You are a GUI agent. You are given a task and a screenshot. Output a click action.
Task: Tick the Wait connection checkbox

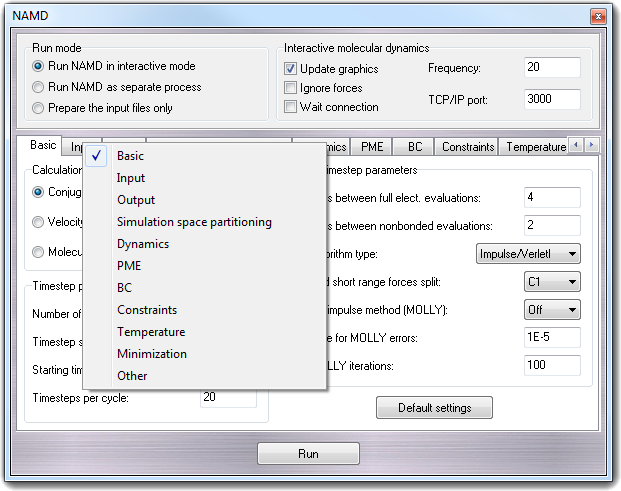(291, 107)
